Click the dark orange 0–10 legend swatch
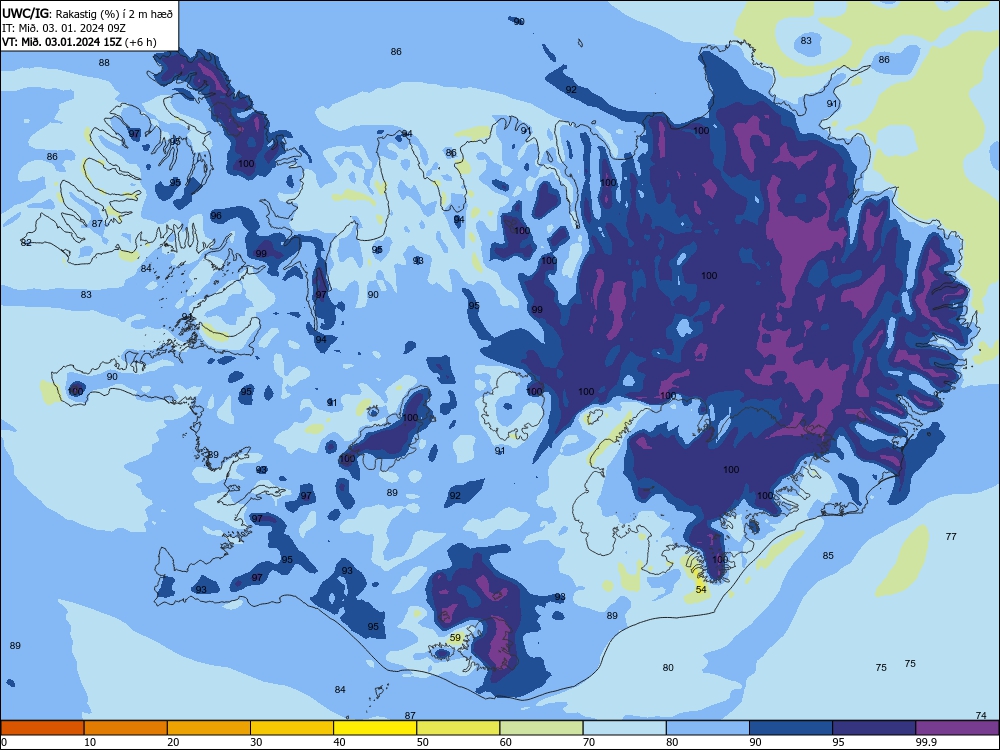Screen dimensions: 1000x750 point(42,728)
